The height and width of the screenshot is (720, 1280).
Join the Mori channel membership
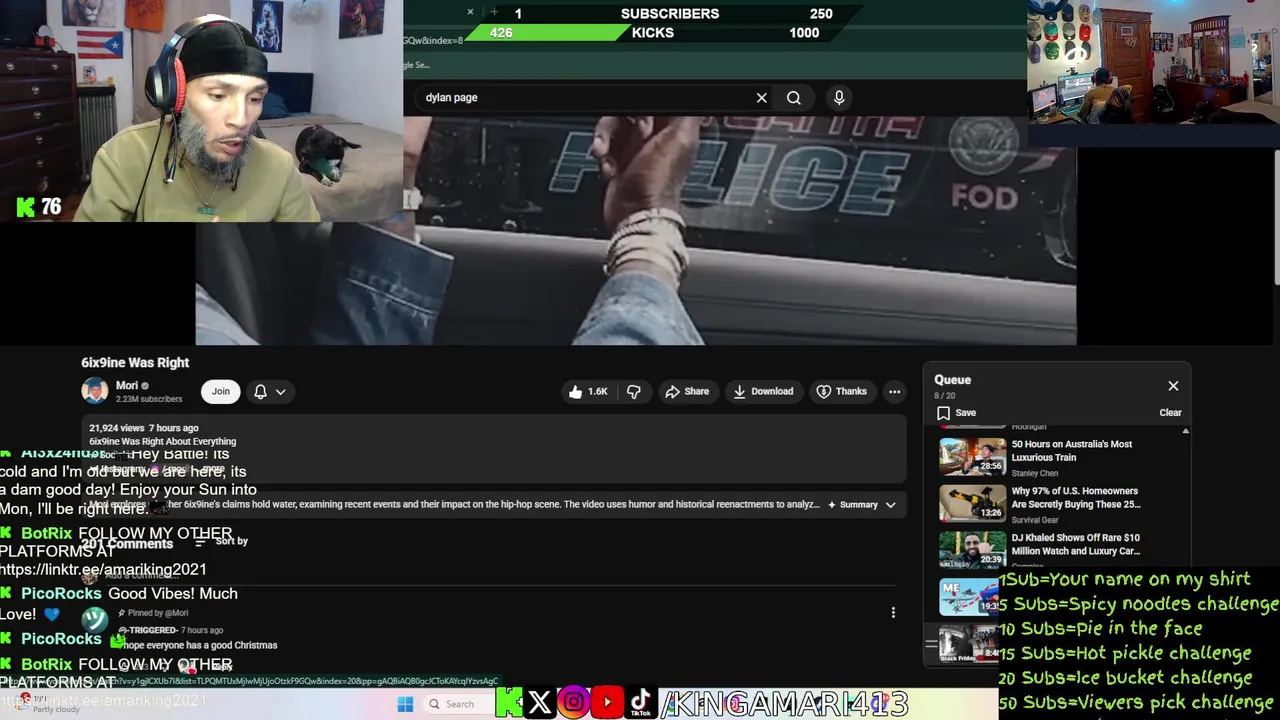pyautogui.click(x=220, y=392)
